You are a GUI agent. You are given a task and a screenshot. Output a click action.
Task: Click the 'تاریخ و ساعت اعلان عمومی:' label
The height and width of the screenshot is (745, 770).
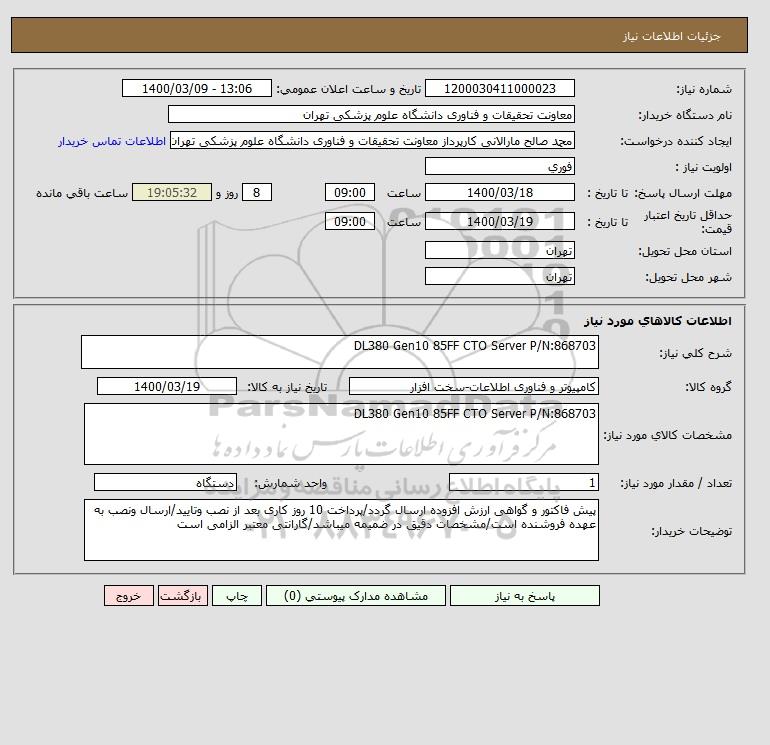pos(349,89)
